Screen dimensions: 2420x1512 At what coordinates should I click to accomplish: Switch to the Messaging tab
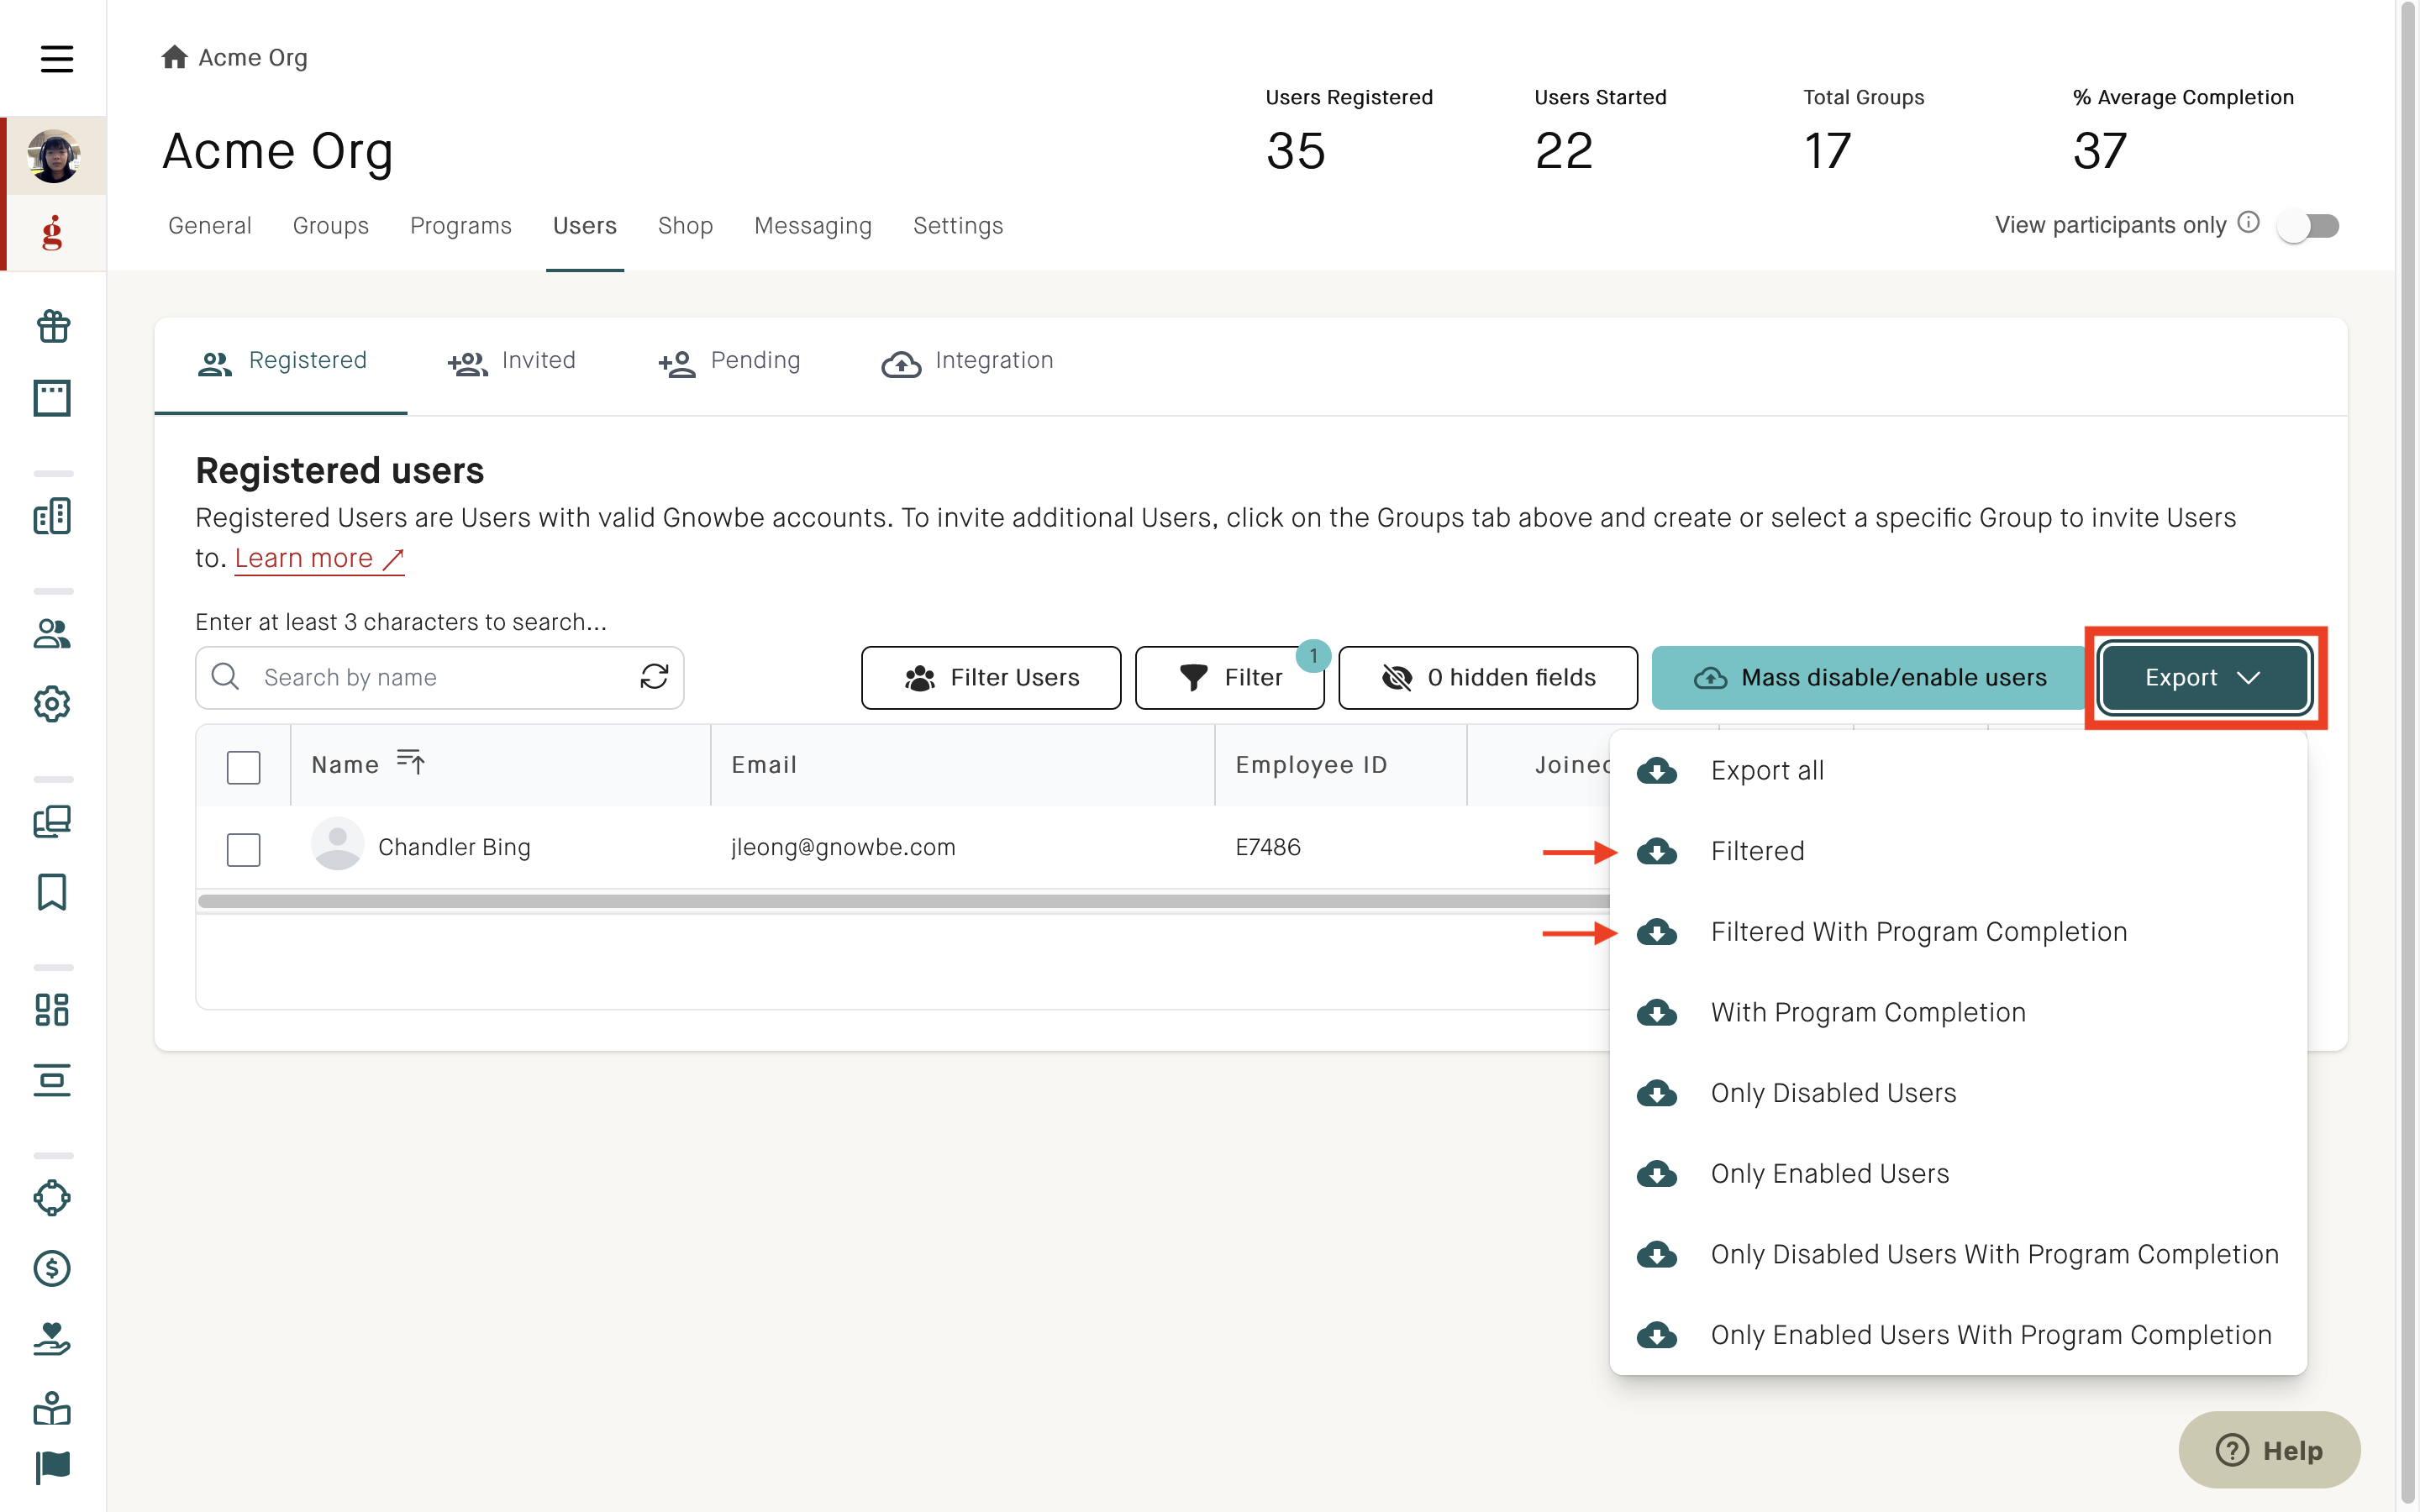(813, 225)
